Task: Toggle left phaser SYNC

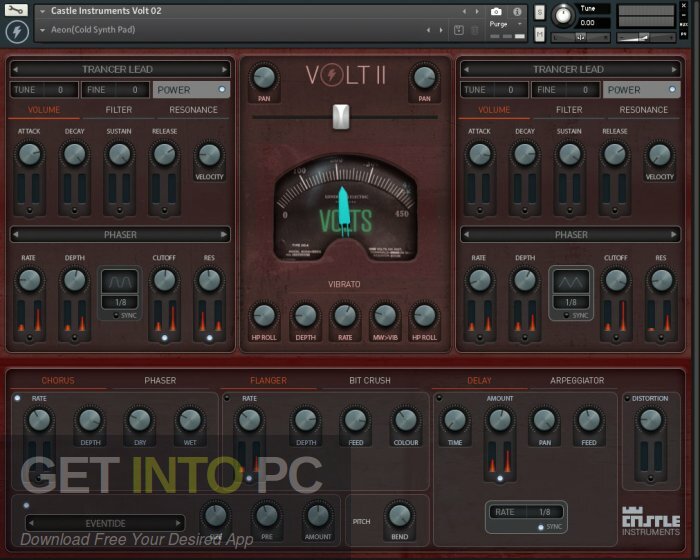Action: [125, 316]
